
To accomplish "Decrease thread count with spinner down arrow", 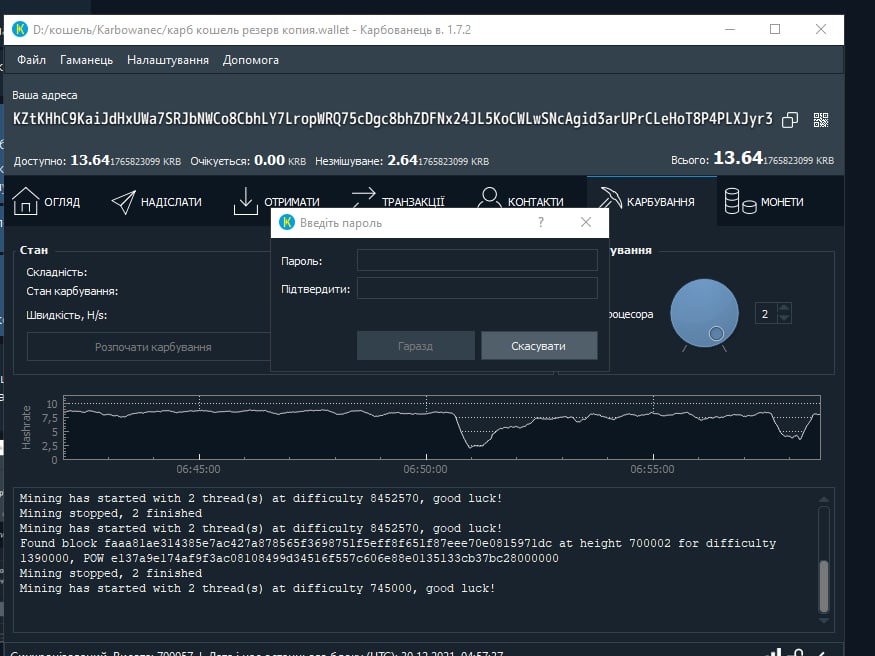I will (783, 319).
